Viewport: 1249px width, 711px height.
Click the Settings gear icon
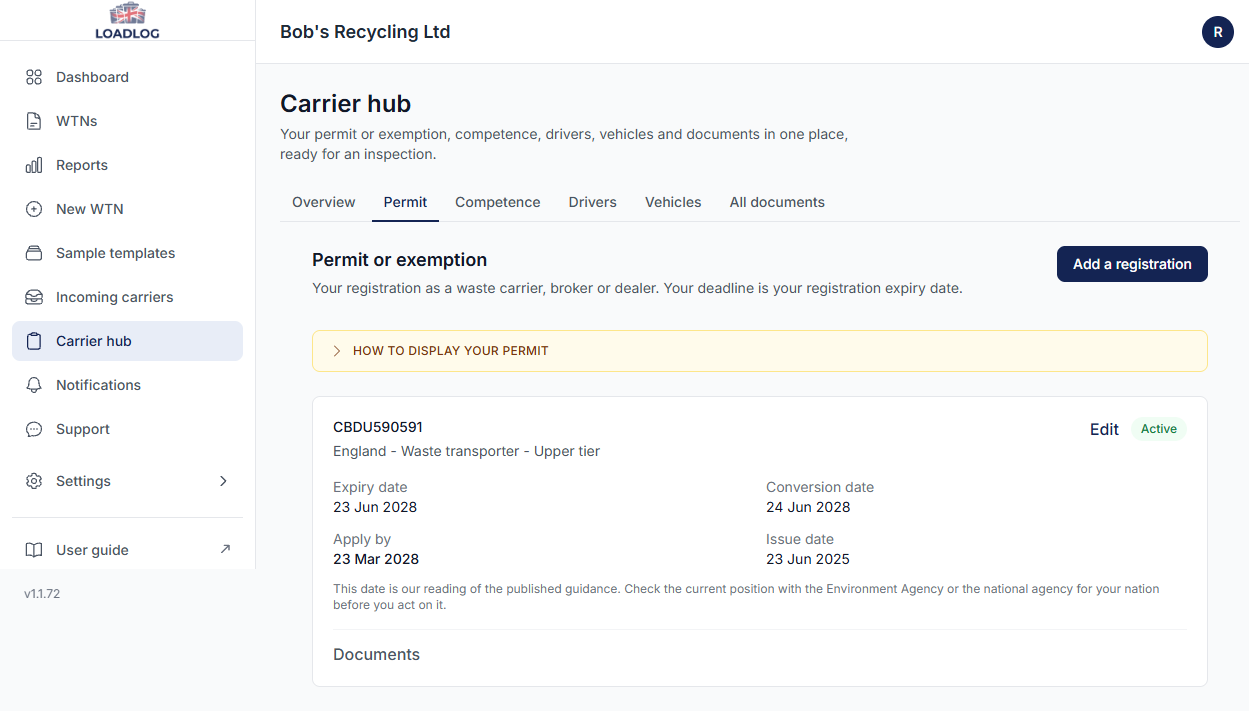tap(34, 481)
